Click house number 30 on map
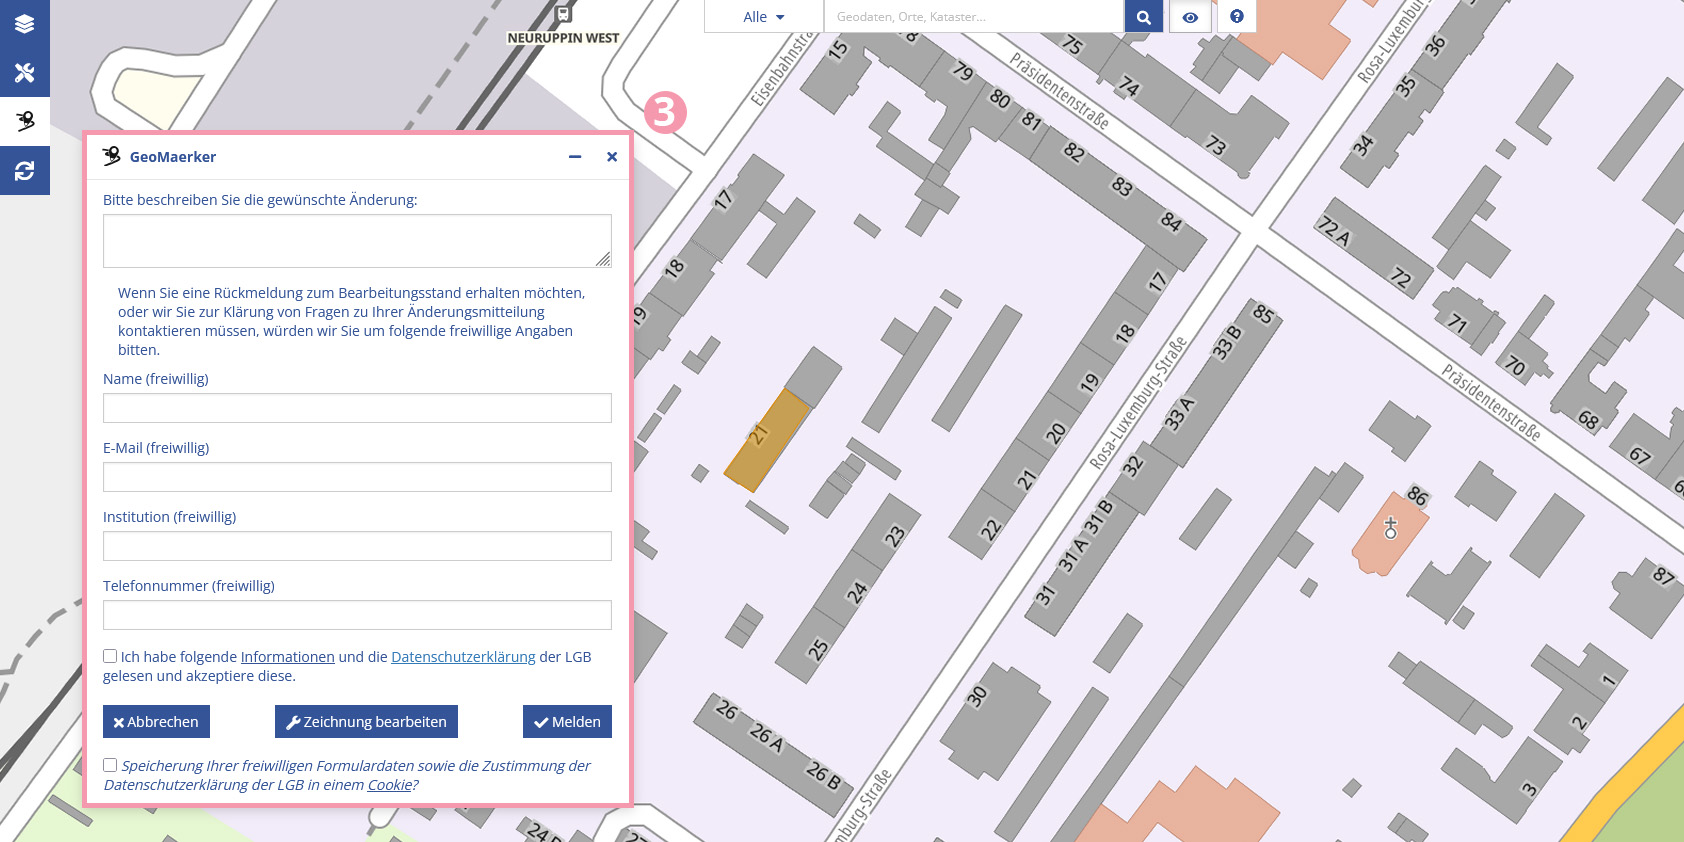The image size is (1684, 842). coord(977,696)
